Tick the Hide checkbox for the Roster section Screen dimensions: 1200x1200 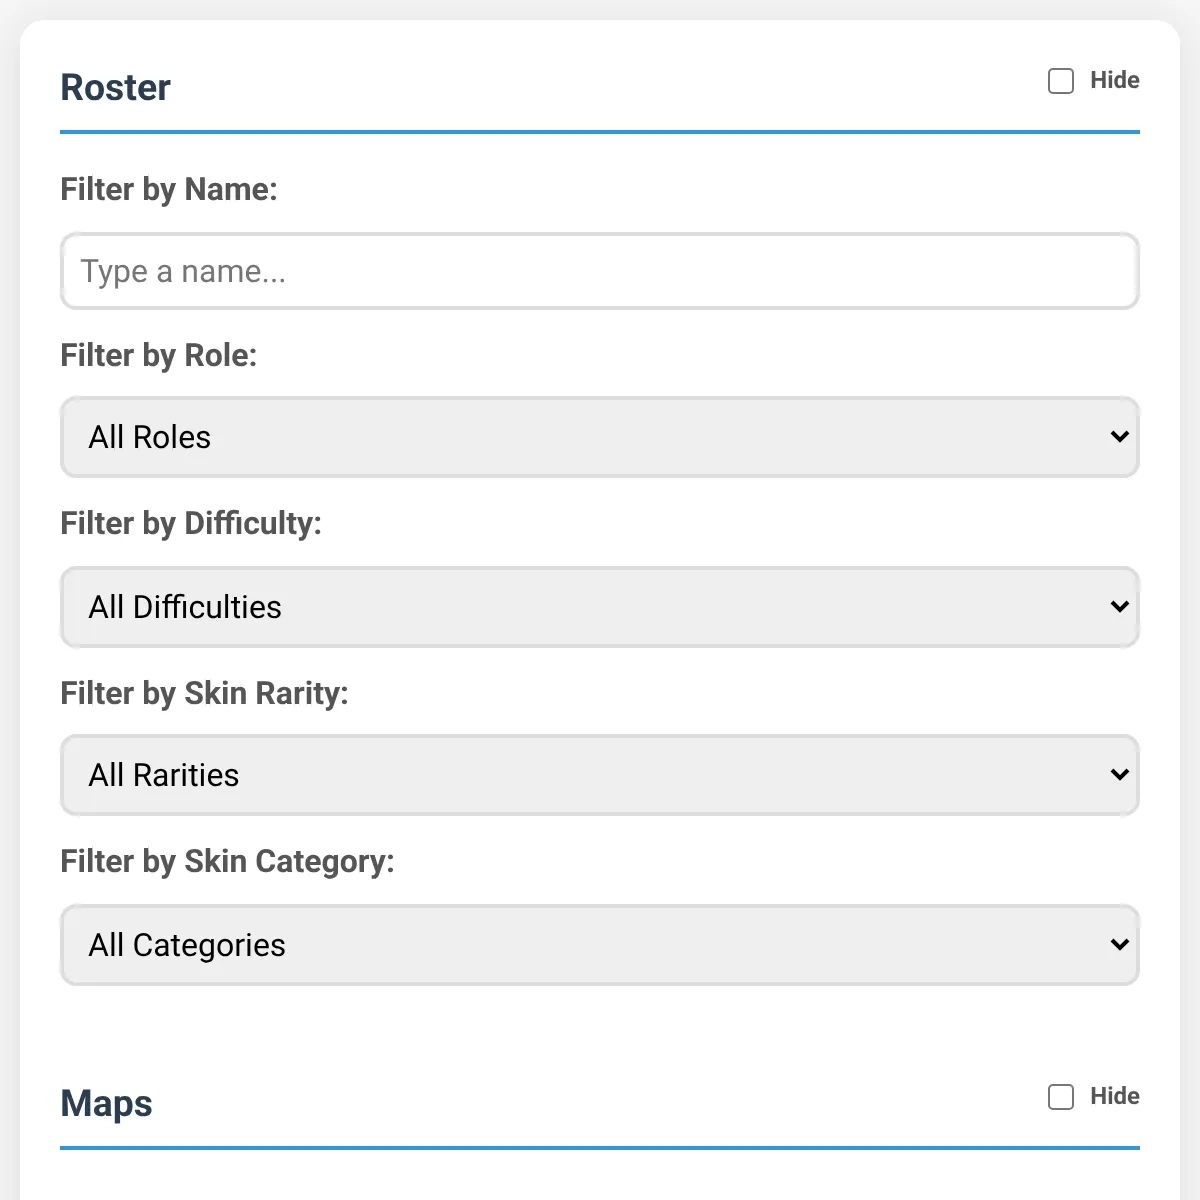[x=1061, y=81]
